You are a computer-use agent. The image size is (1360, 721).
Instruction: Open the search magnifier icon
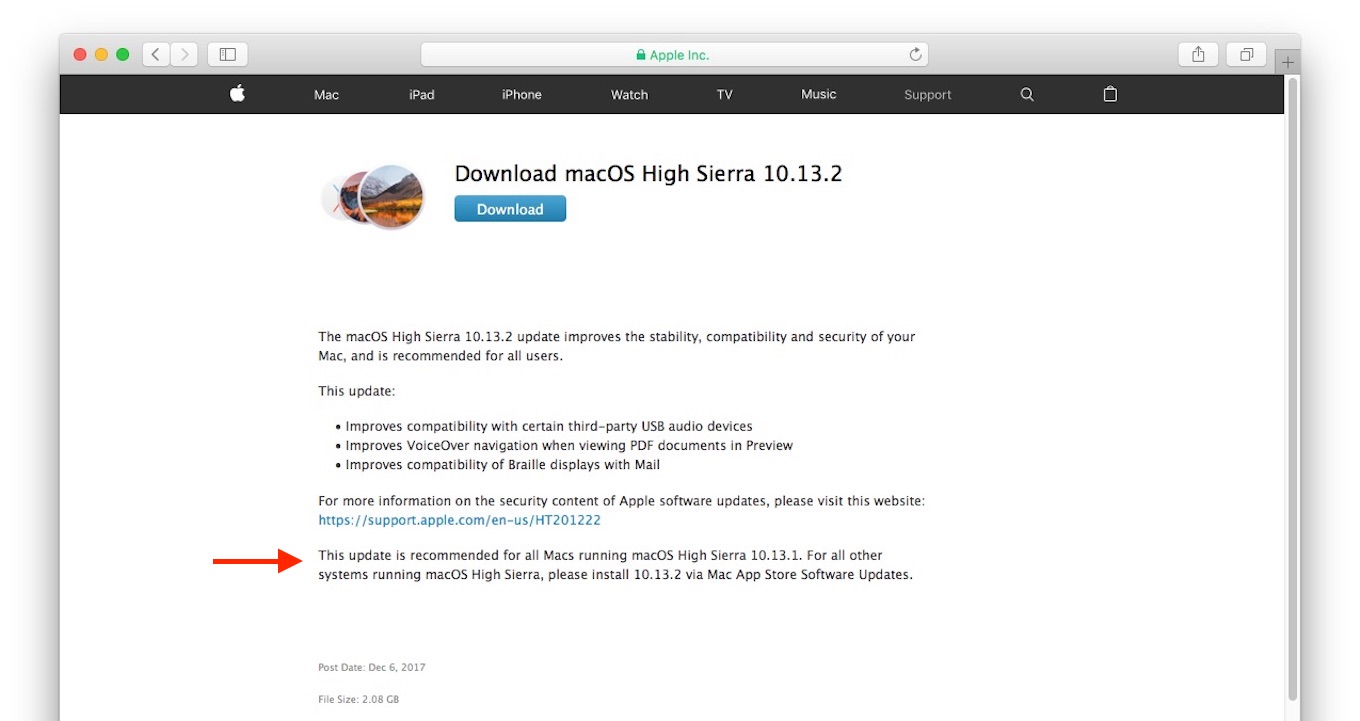(x=1027, y=94)
